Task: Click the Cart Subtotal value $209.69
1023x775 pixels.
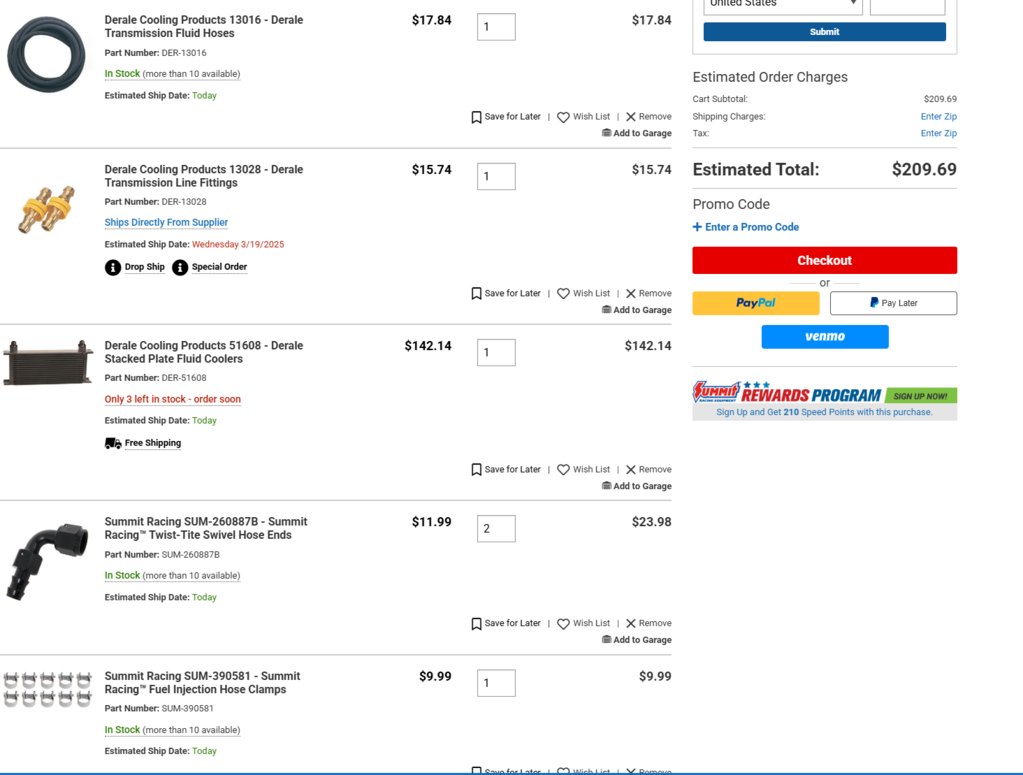Action: point(940,99)
